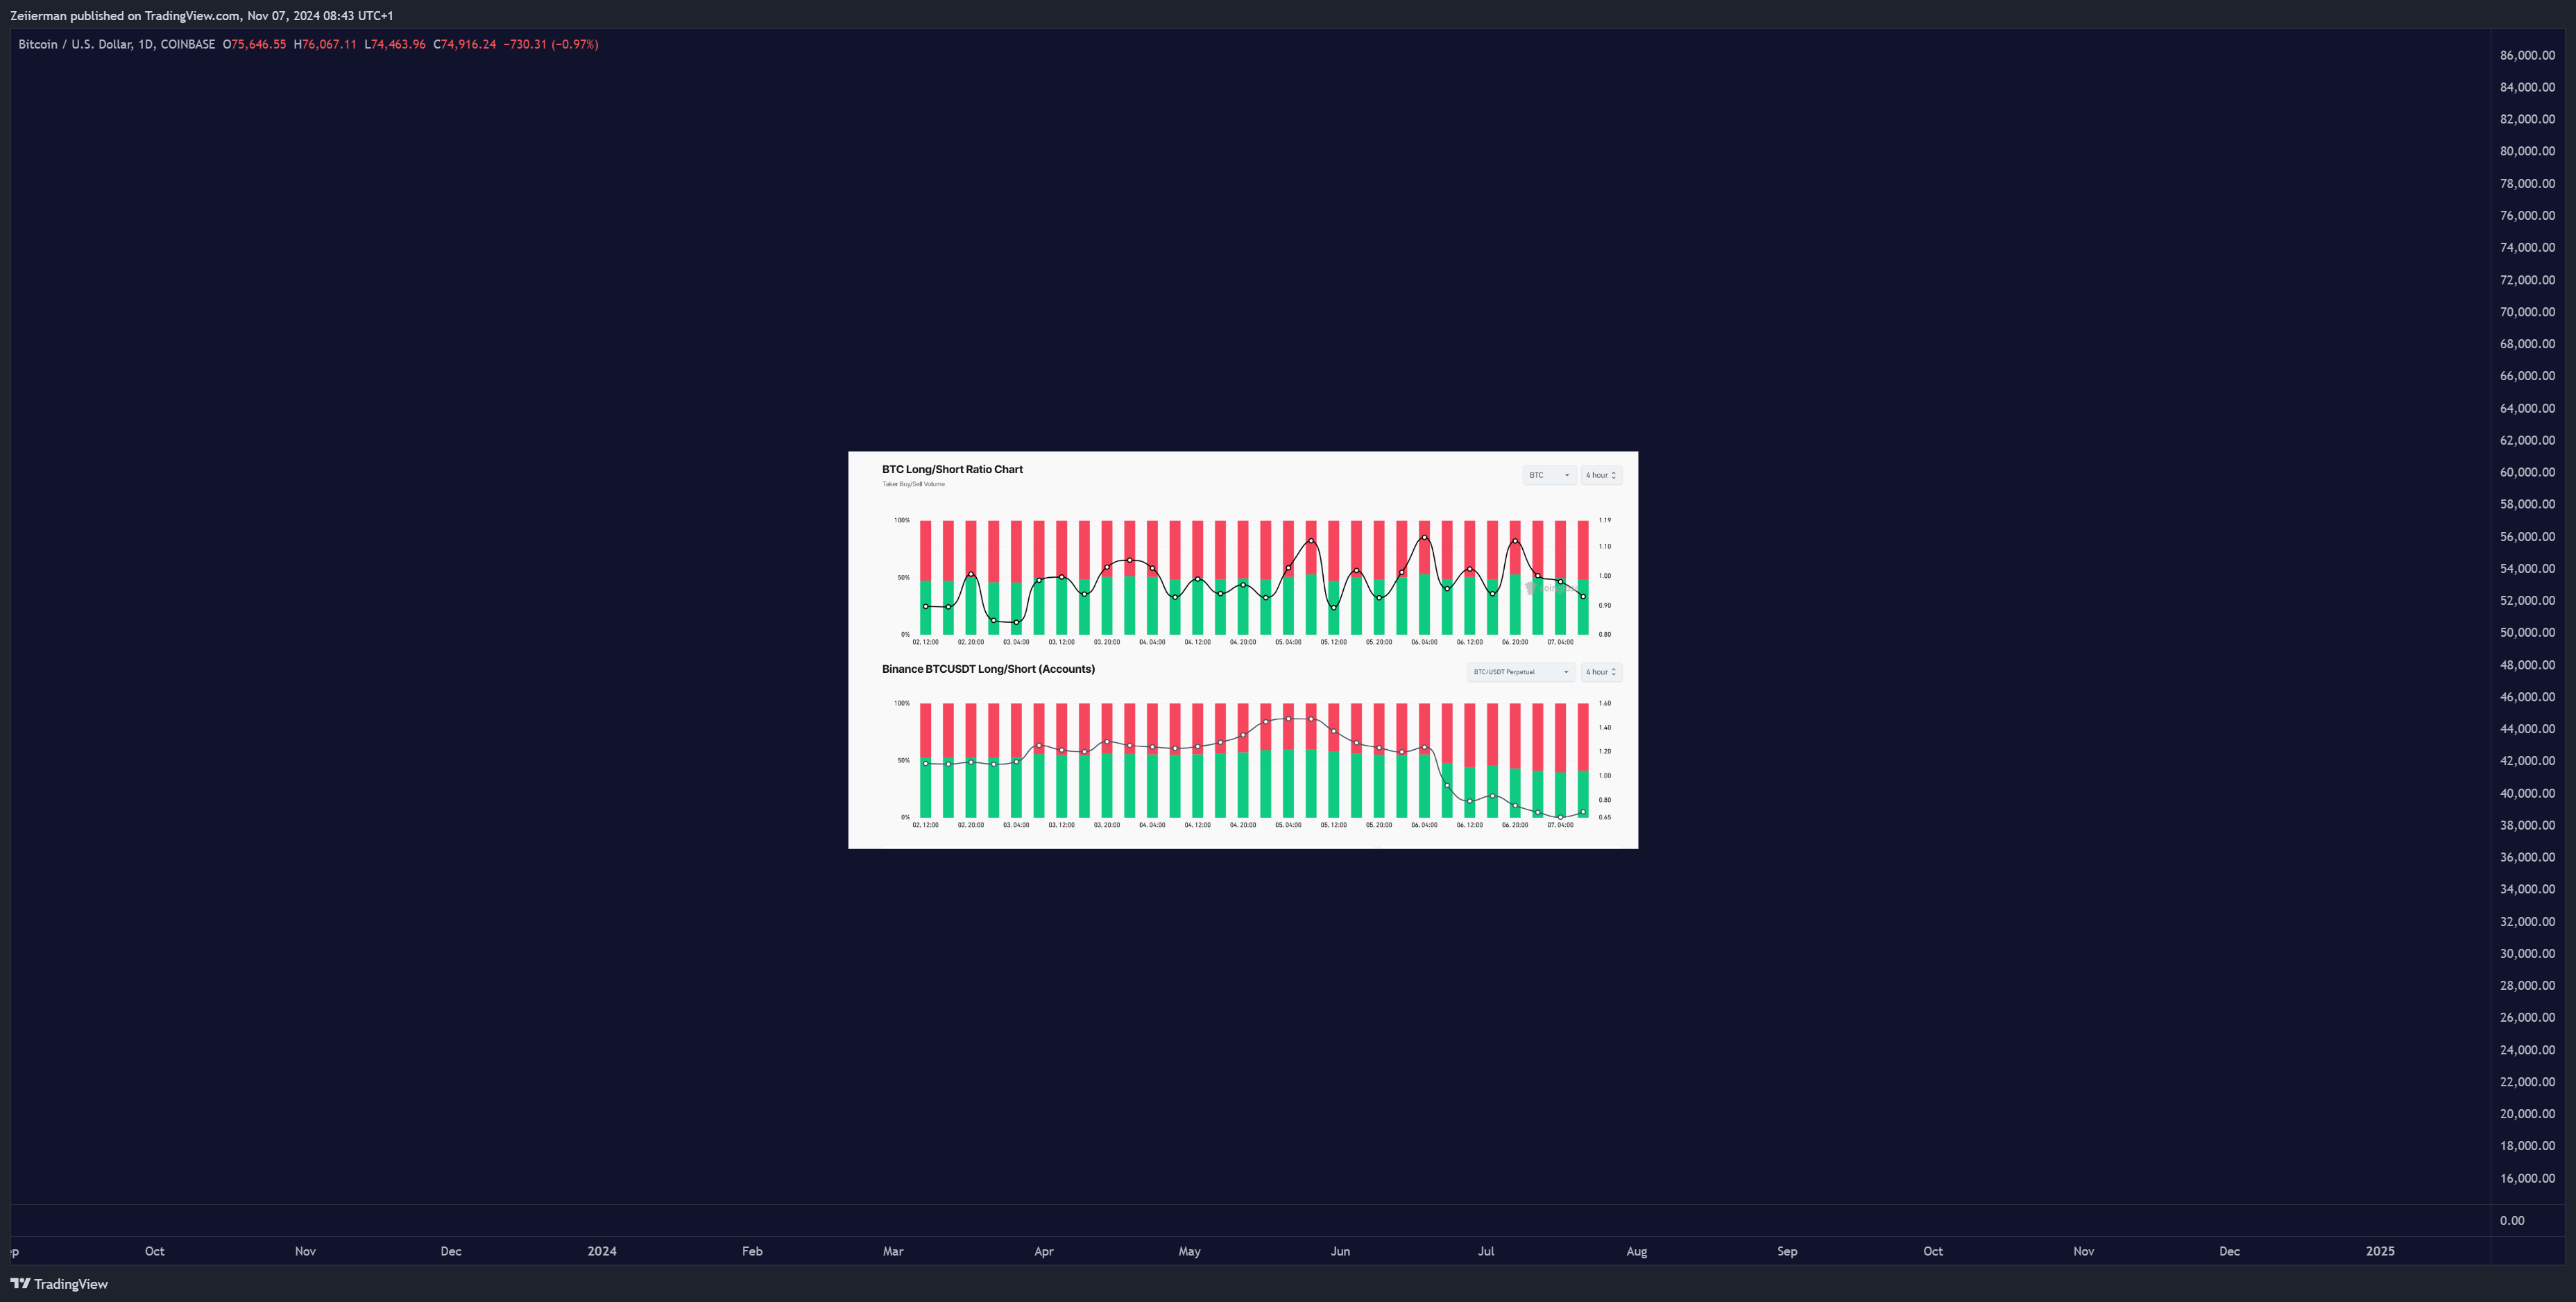The width and height of the screenshot is (2576, 1302).
Task: Click the 0.90 ratio axis label
Action: pyautogui.click(x=1604, y=605)
